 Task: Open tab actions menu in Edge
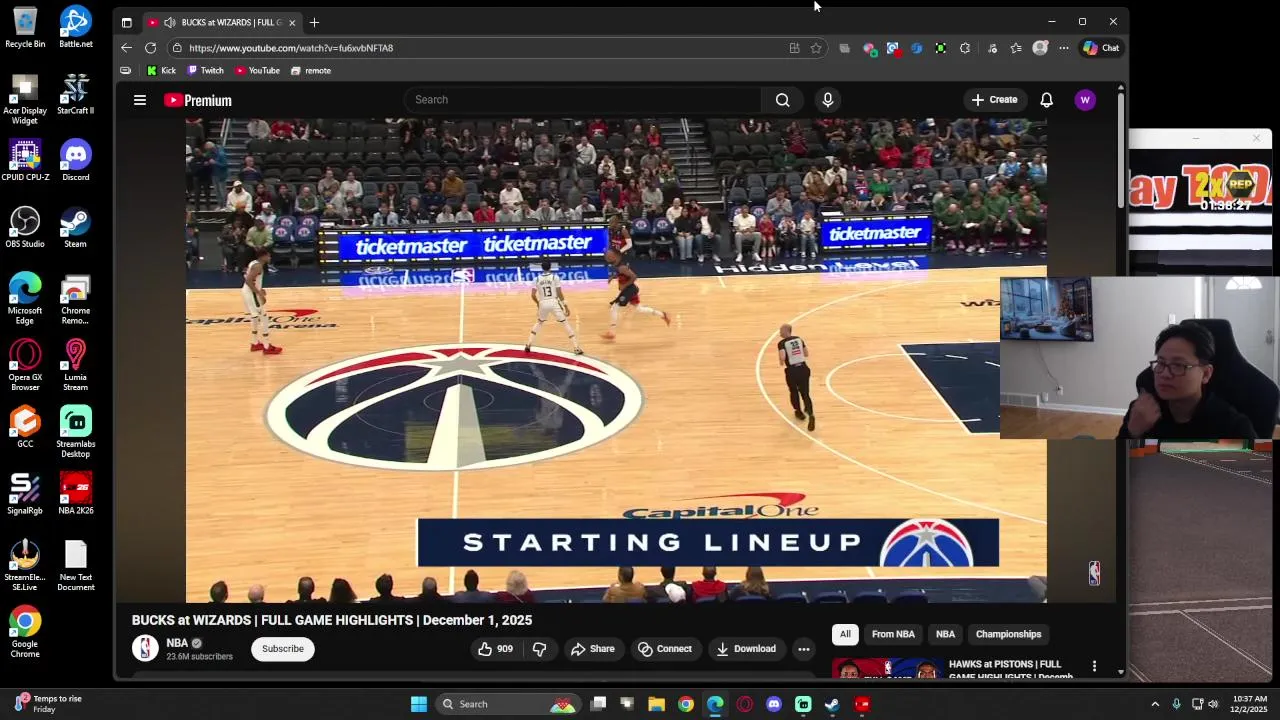[x=126, y=22]
